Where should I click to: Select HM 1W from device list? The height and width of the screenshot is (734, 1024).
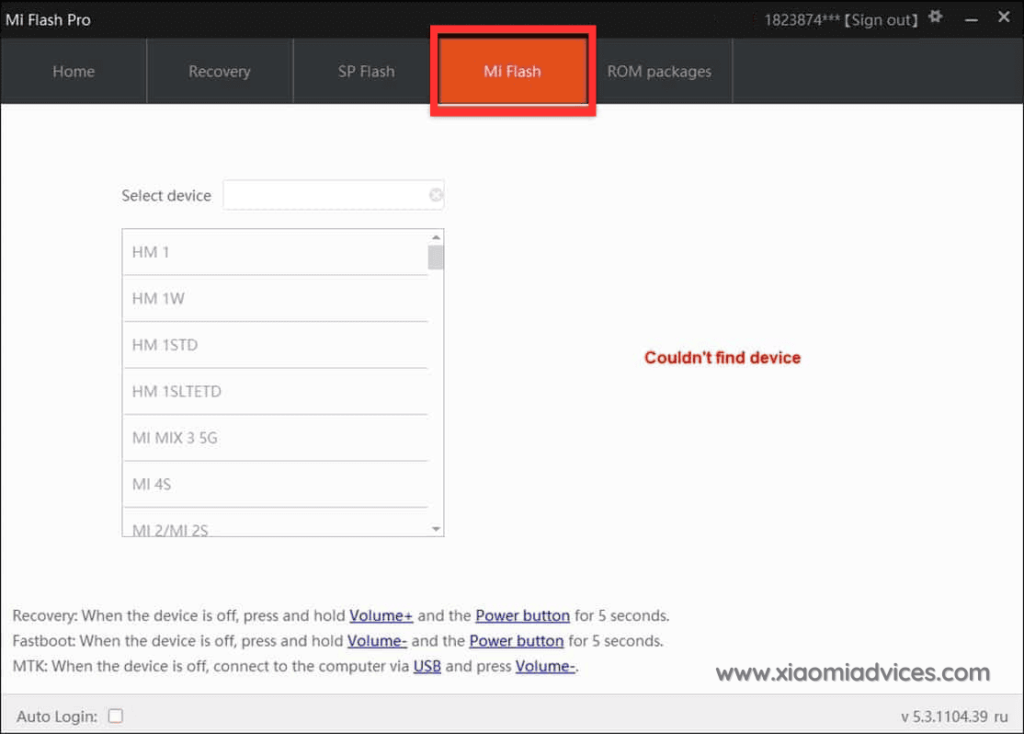(x=276, y=298)
